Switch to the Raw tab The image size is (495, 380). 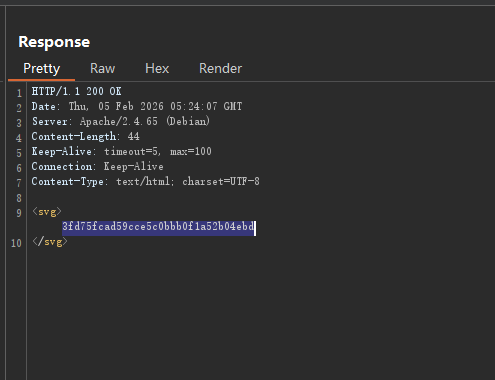tap(102, 69)
